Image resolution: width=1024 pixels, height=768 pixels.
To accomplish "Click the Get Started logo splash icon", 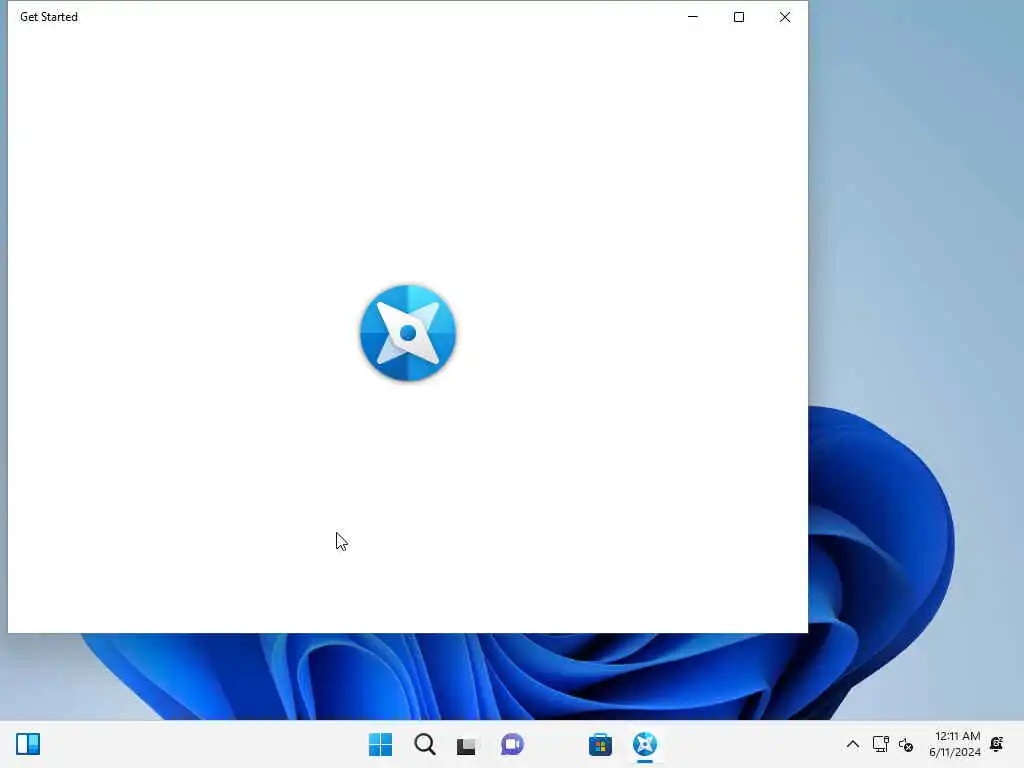I will (x=408, y=333).
